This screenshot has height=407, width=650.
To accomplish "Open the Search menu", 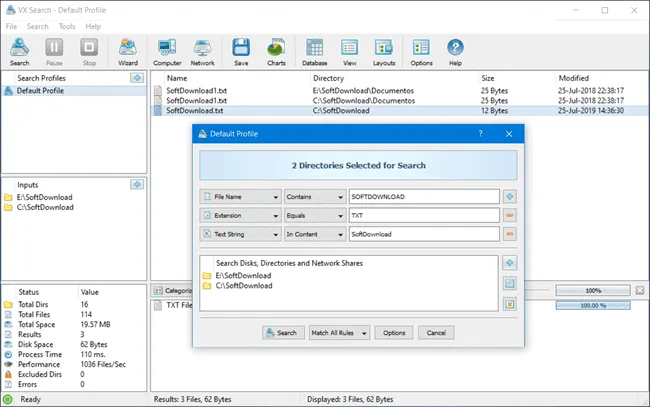I will click(37, 26).
